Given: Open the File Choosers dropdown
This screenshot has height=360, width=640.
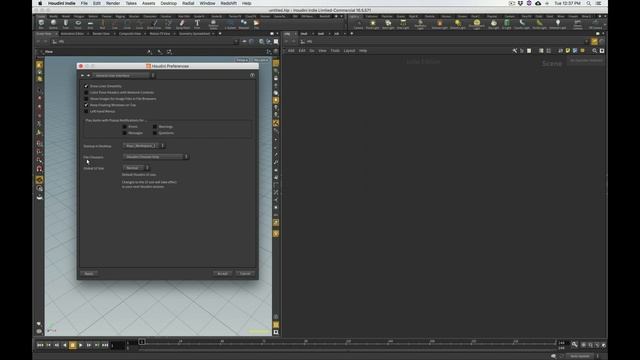Looking at the screenshot, I should tap(156, 157).
